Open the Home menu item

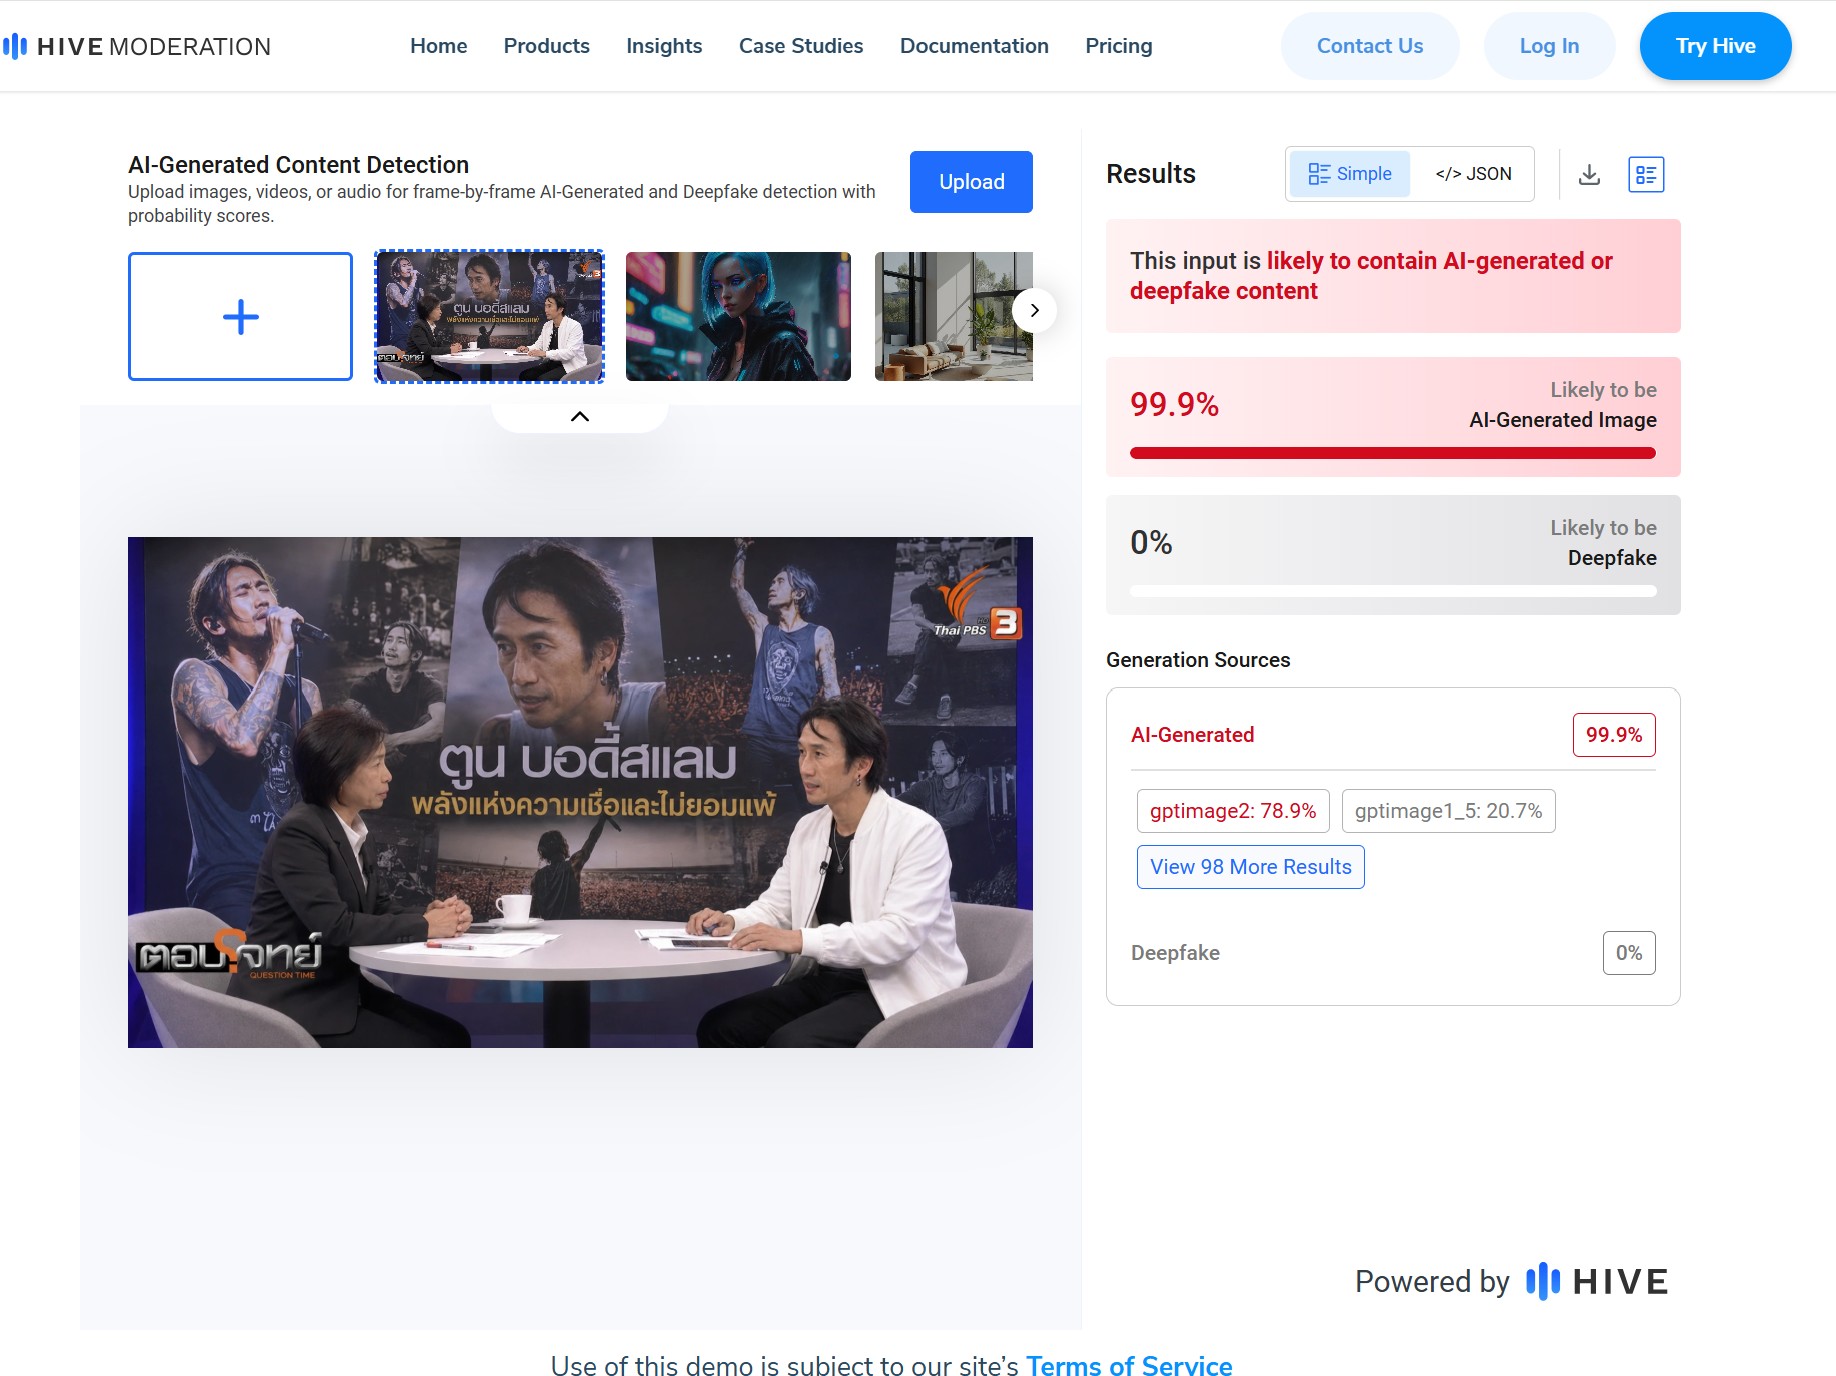(x=438, y=46)
